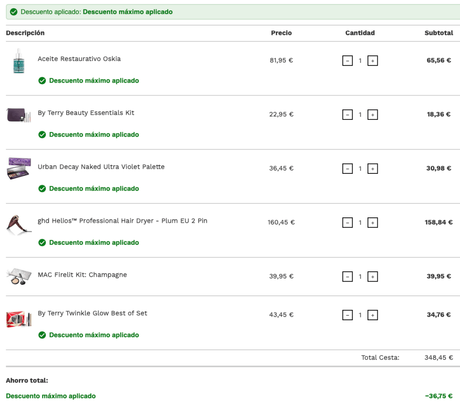Image resolution: width=460 pixels, height=406 pixels.
Task: Open MAC Firelit Kit: Champagne link
Action: point(82,275)
